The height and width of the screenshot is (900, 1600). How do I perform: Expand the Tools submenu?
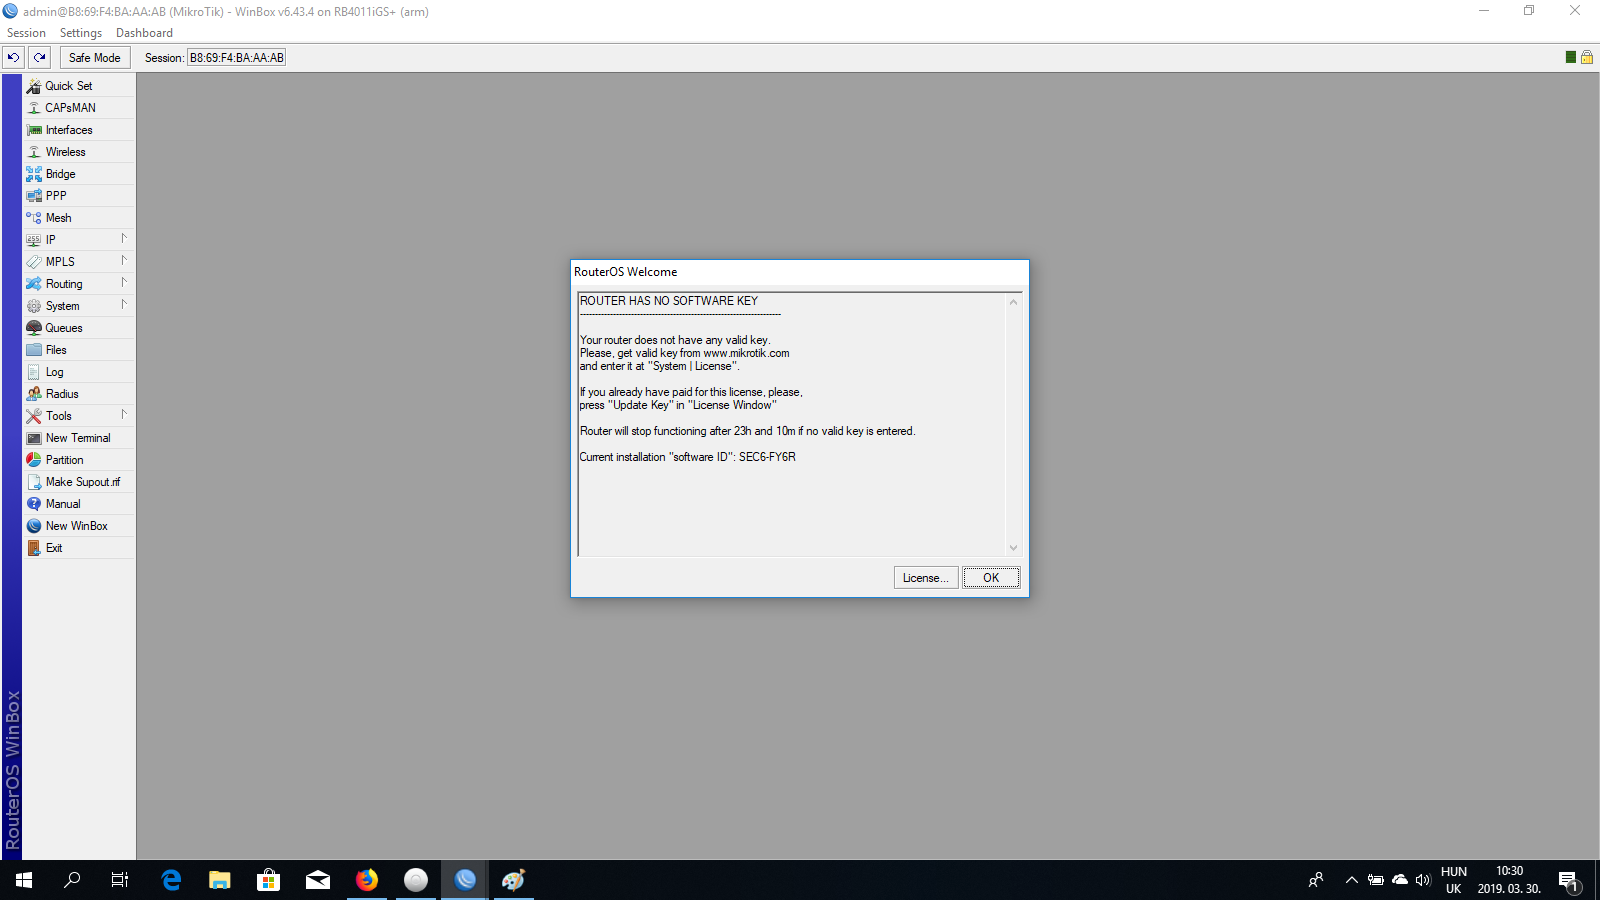[x=79, y=416]
